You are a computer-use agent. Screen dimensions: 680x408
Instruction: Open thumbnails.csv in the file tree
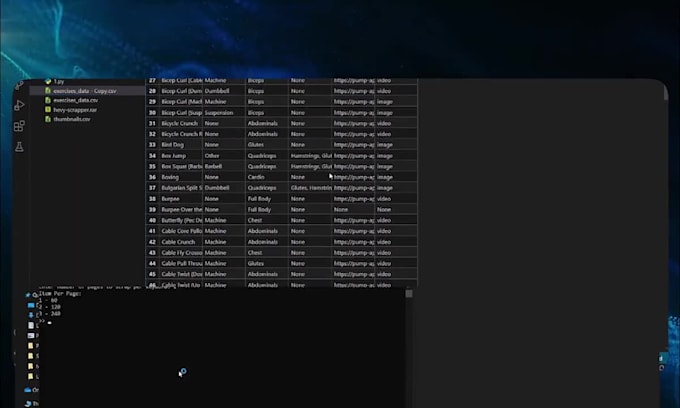click(72, 119)
